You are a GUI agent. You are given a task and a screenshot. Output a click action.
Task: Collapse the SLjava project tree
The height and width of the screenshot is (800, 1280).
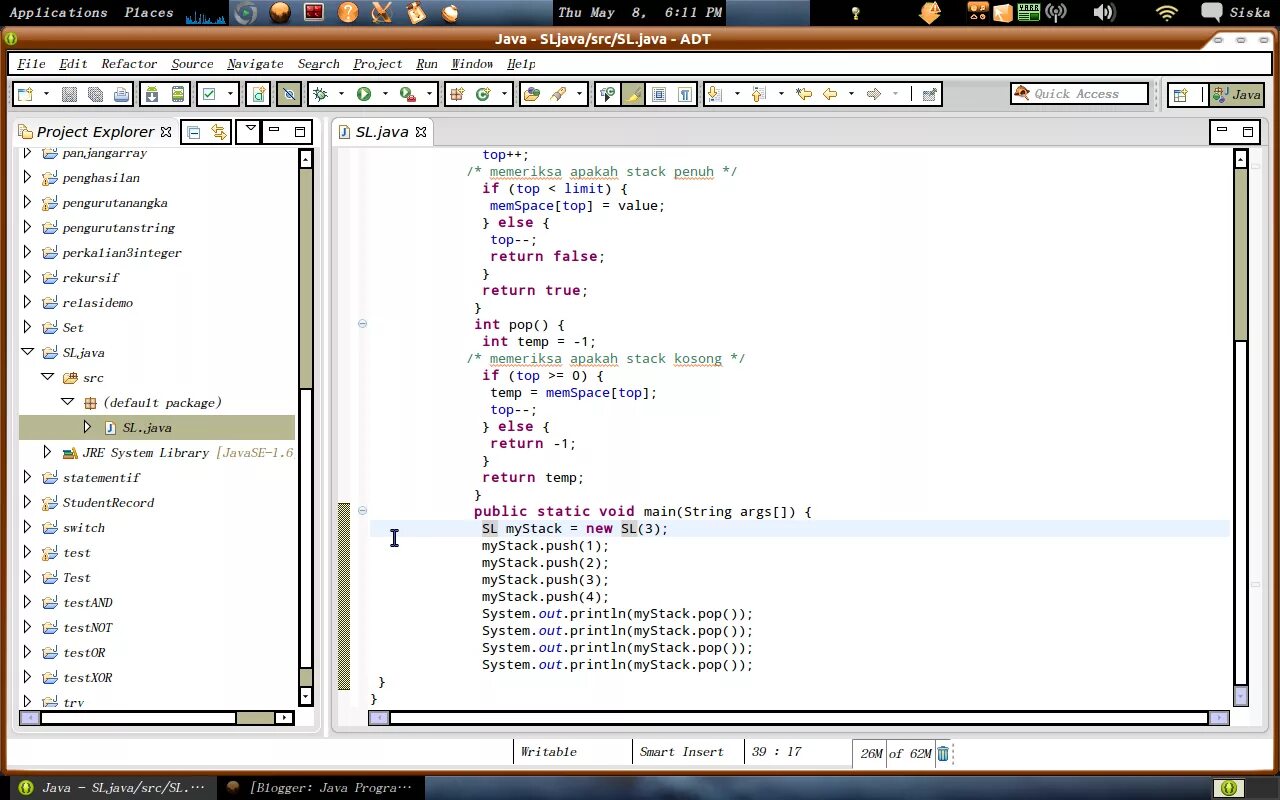pos(27,352)
